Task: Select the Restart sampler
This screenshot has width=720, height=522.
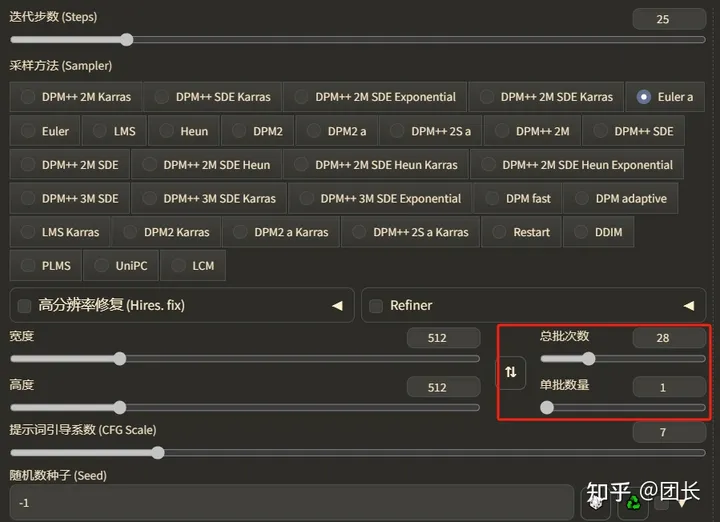Action: [x=521, y=232]
